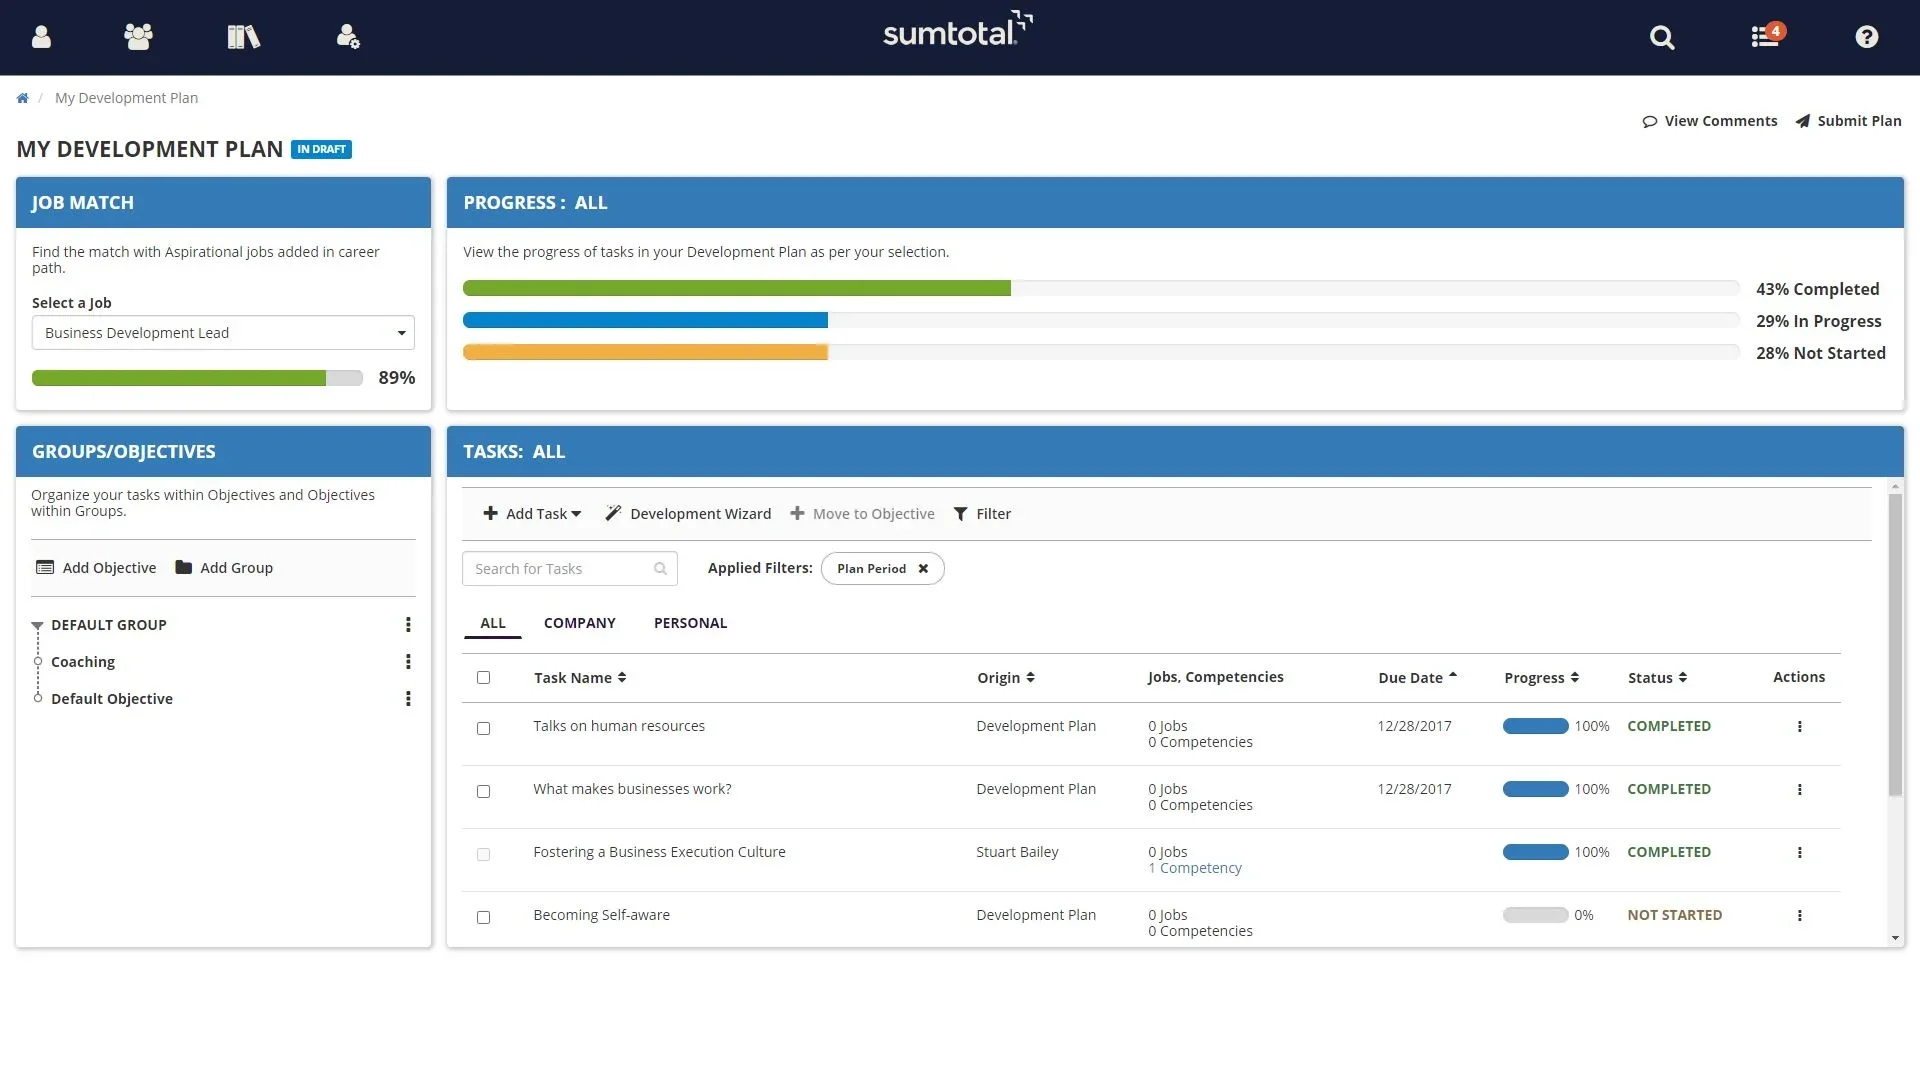Switch to the PERSONAL tab
Screen dimensions: 1920x1080
690,623
